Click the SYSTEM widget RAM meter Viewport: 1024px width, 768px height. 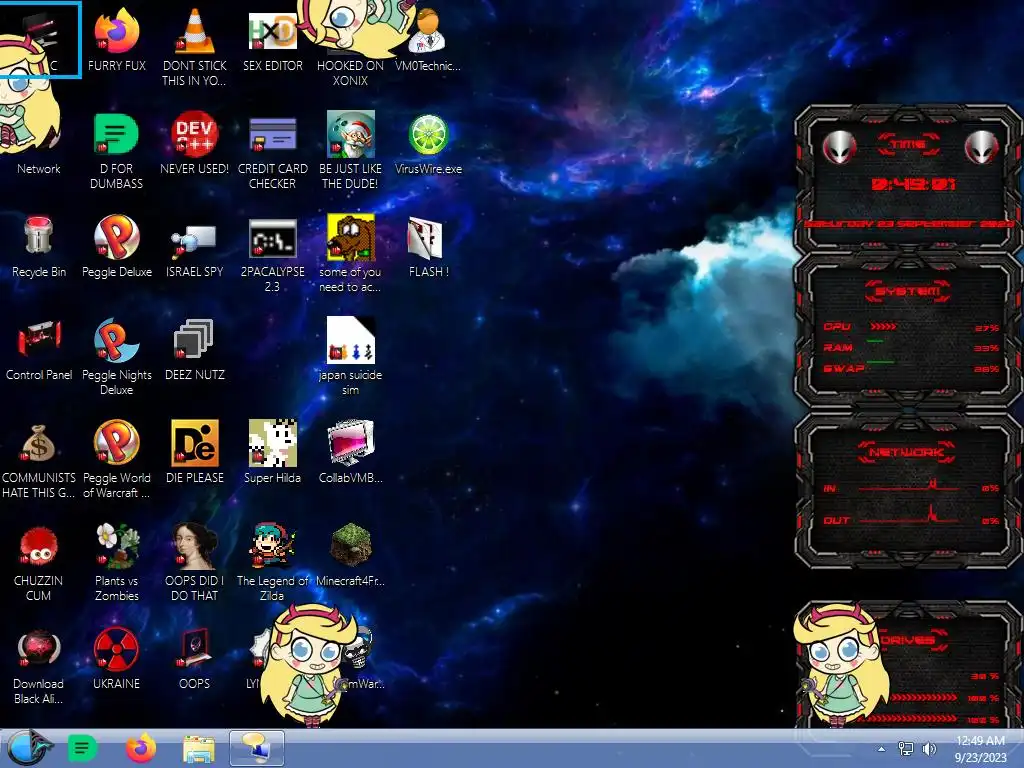click(x=911, y=348)
